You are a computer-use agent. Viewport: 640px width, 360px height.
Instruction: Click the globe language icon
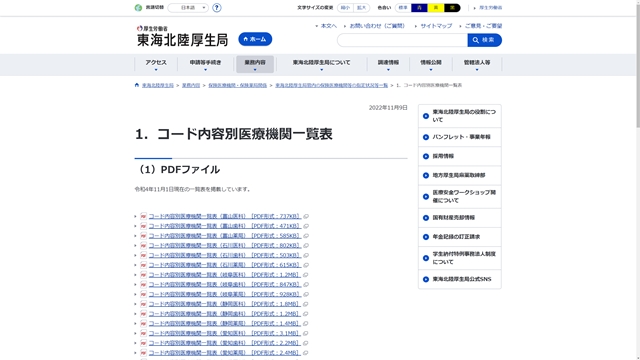click(138, 8)
